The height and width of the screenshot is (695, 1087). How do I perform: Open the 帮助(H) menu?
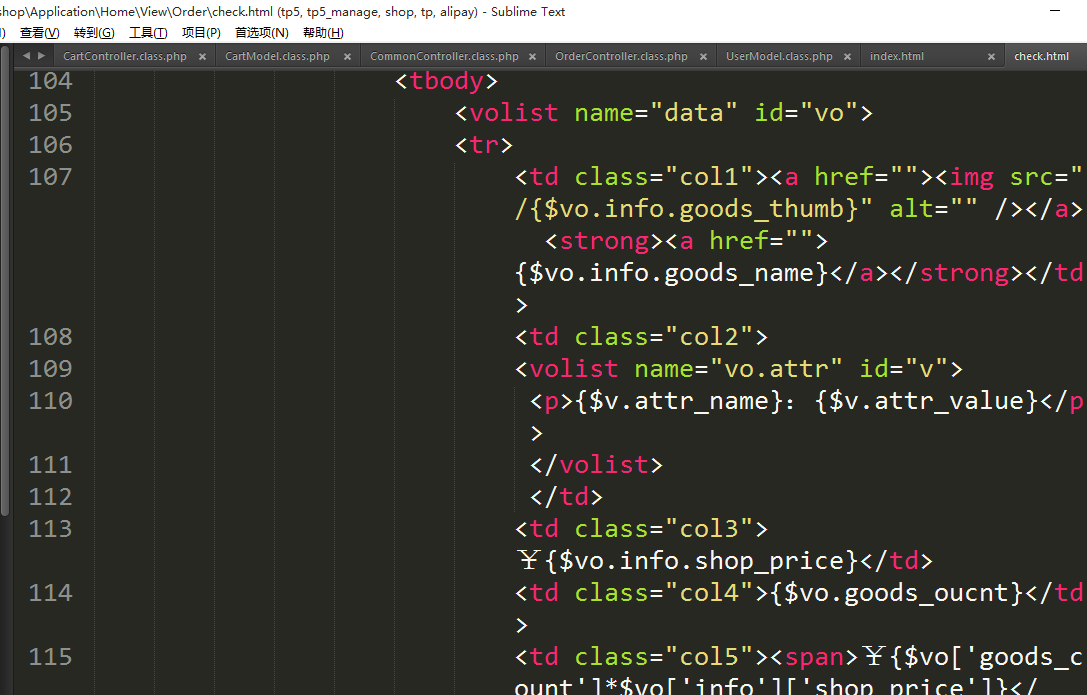coord(322,33)
